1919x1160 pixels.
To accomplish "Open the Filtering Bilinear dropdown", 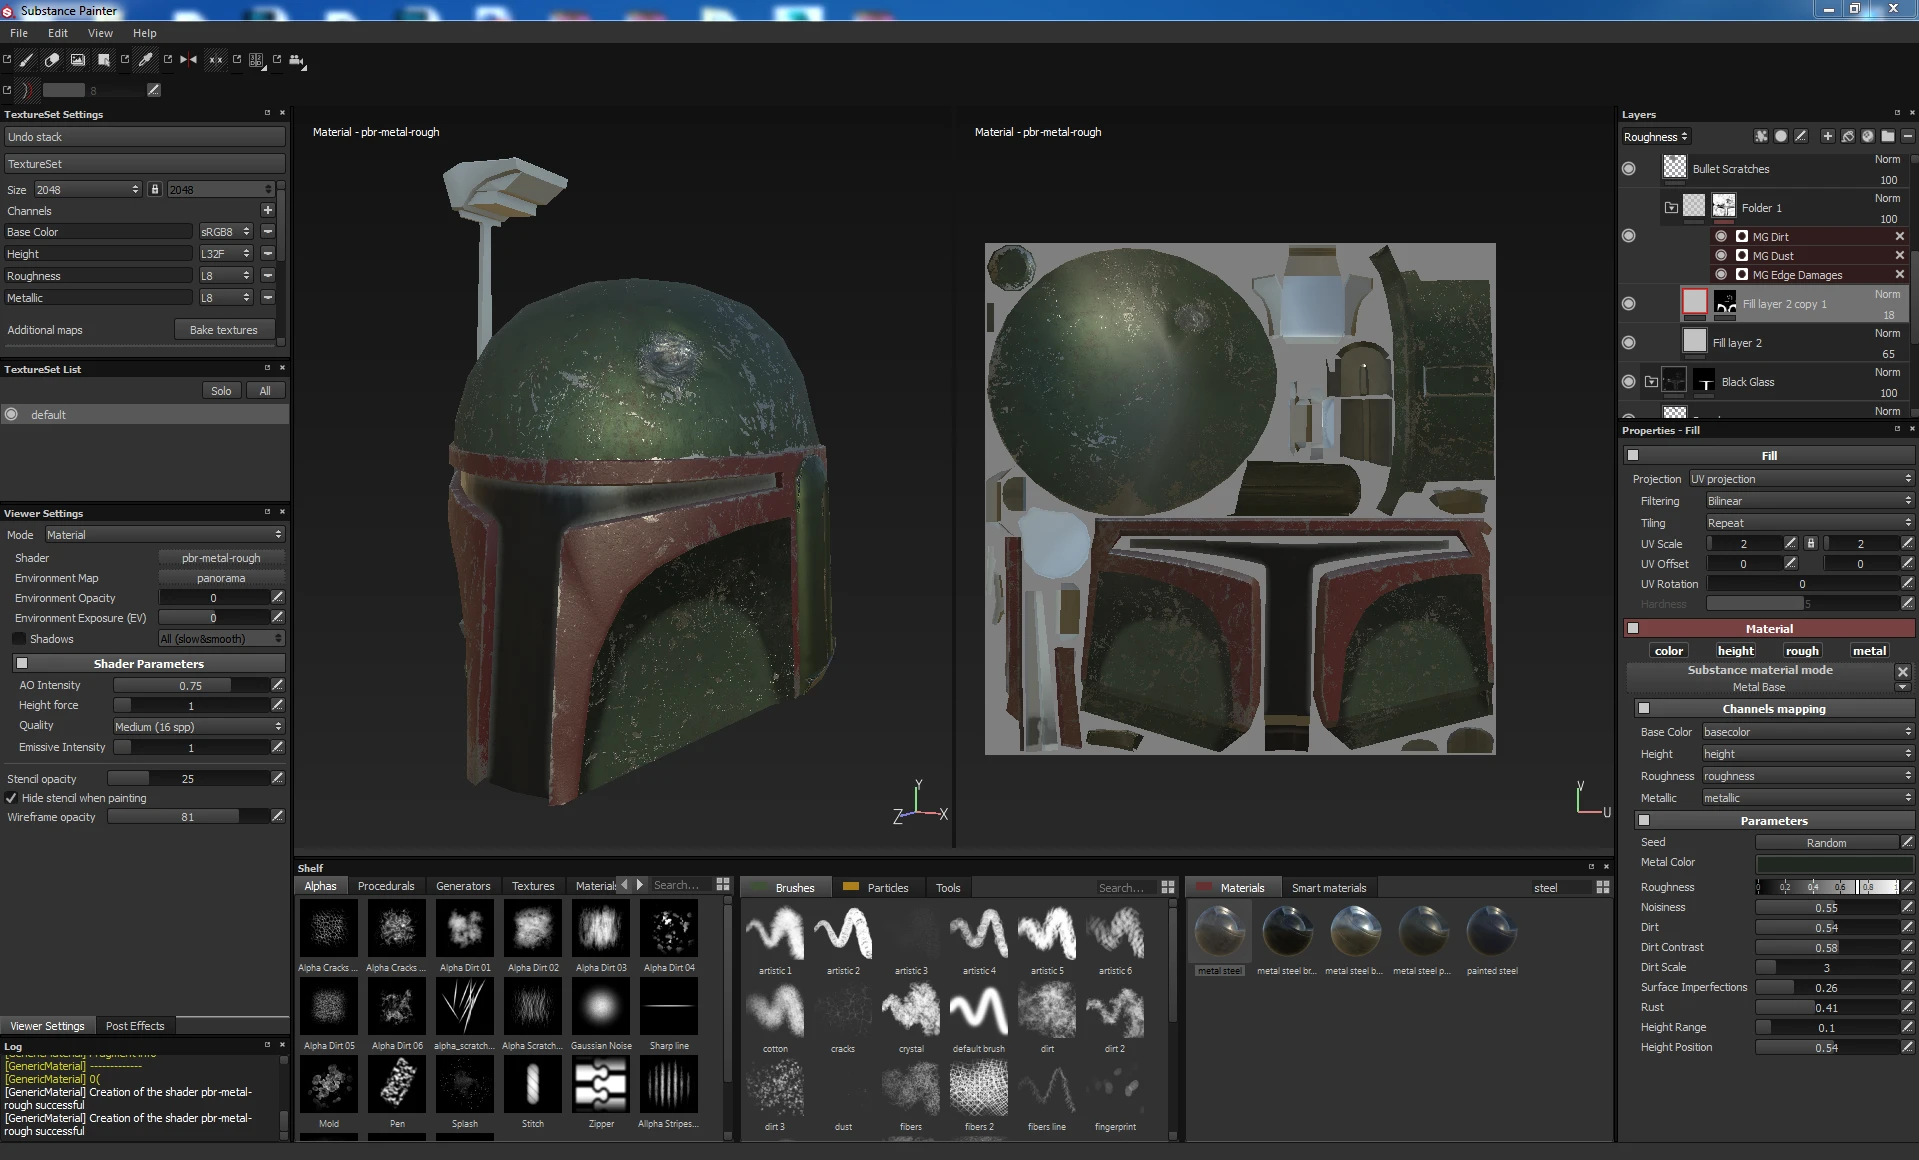I will pyautogui.click(x=1810, y=501).
